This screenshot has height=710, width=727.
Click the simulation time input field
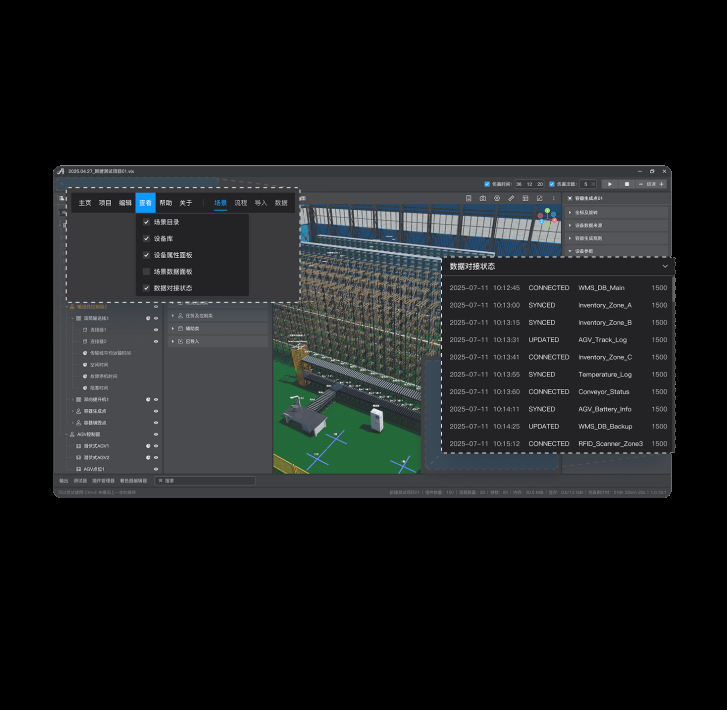529,184
